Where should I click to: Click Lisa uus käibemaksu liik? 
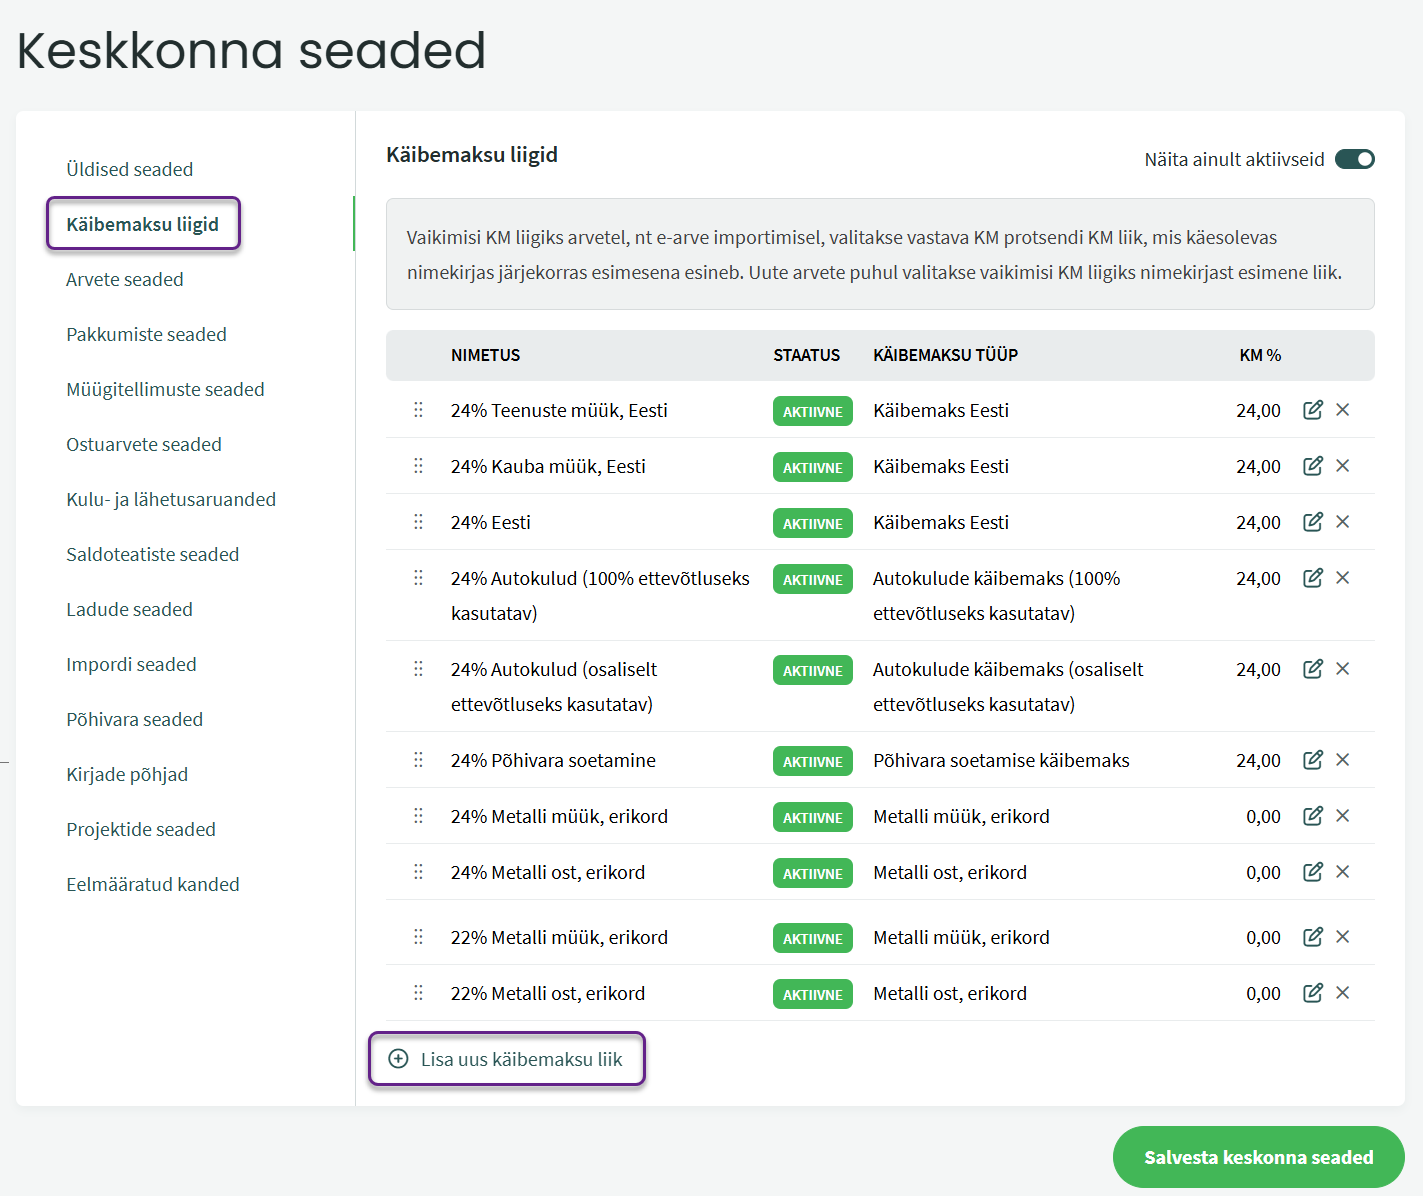point(507,1059)
